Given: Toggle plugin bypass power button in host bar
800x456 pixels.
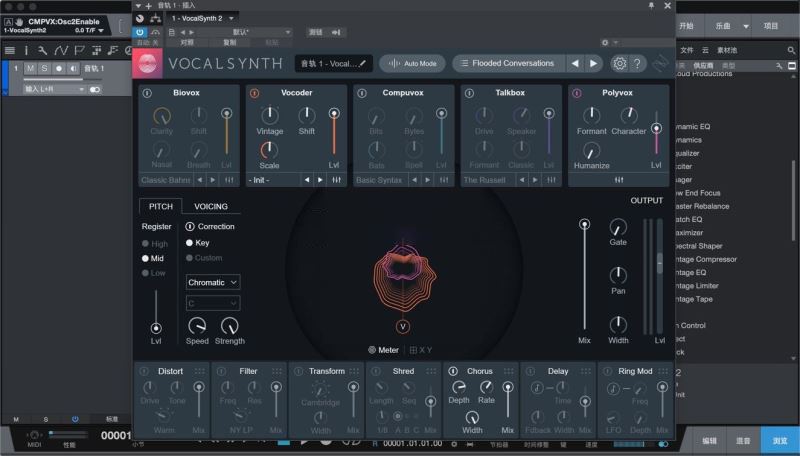Looking at the screenshot, I should pyautogui.click(x=140, y=32).
